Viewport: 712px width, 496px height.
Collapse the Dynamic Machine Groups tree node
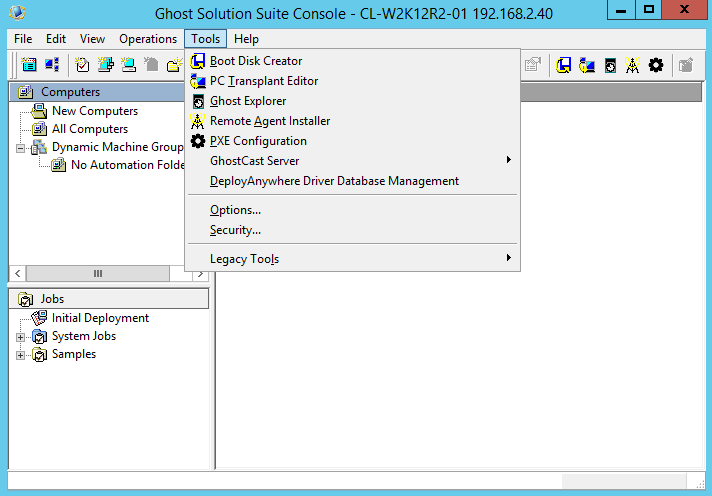[21, 147]
